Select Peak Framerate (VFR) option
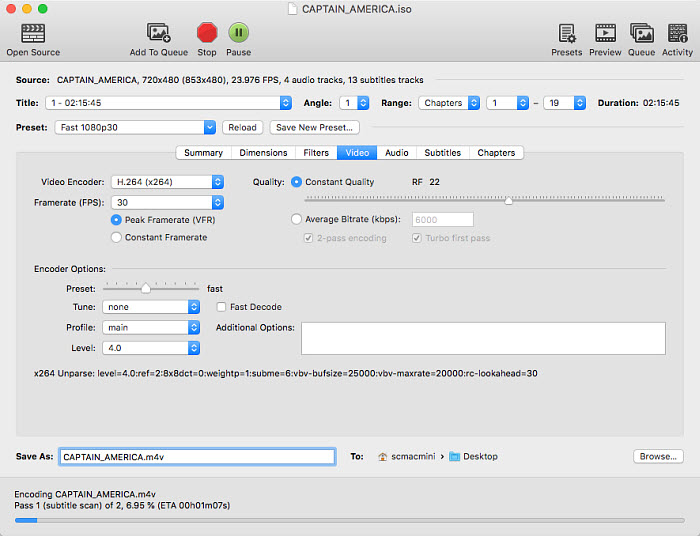 pos(116,220)
